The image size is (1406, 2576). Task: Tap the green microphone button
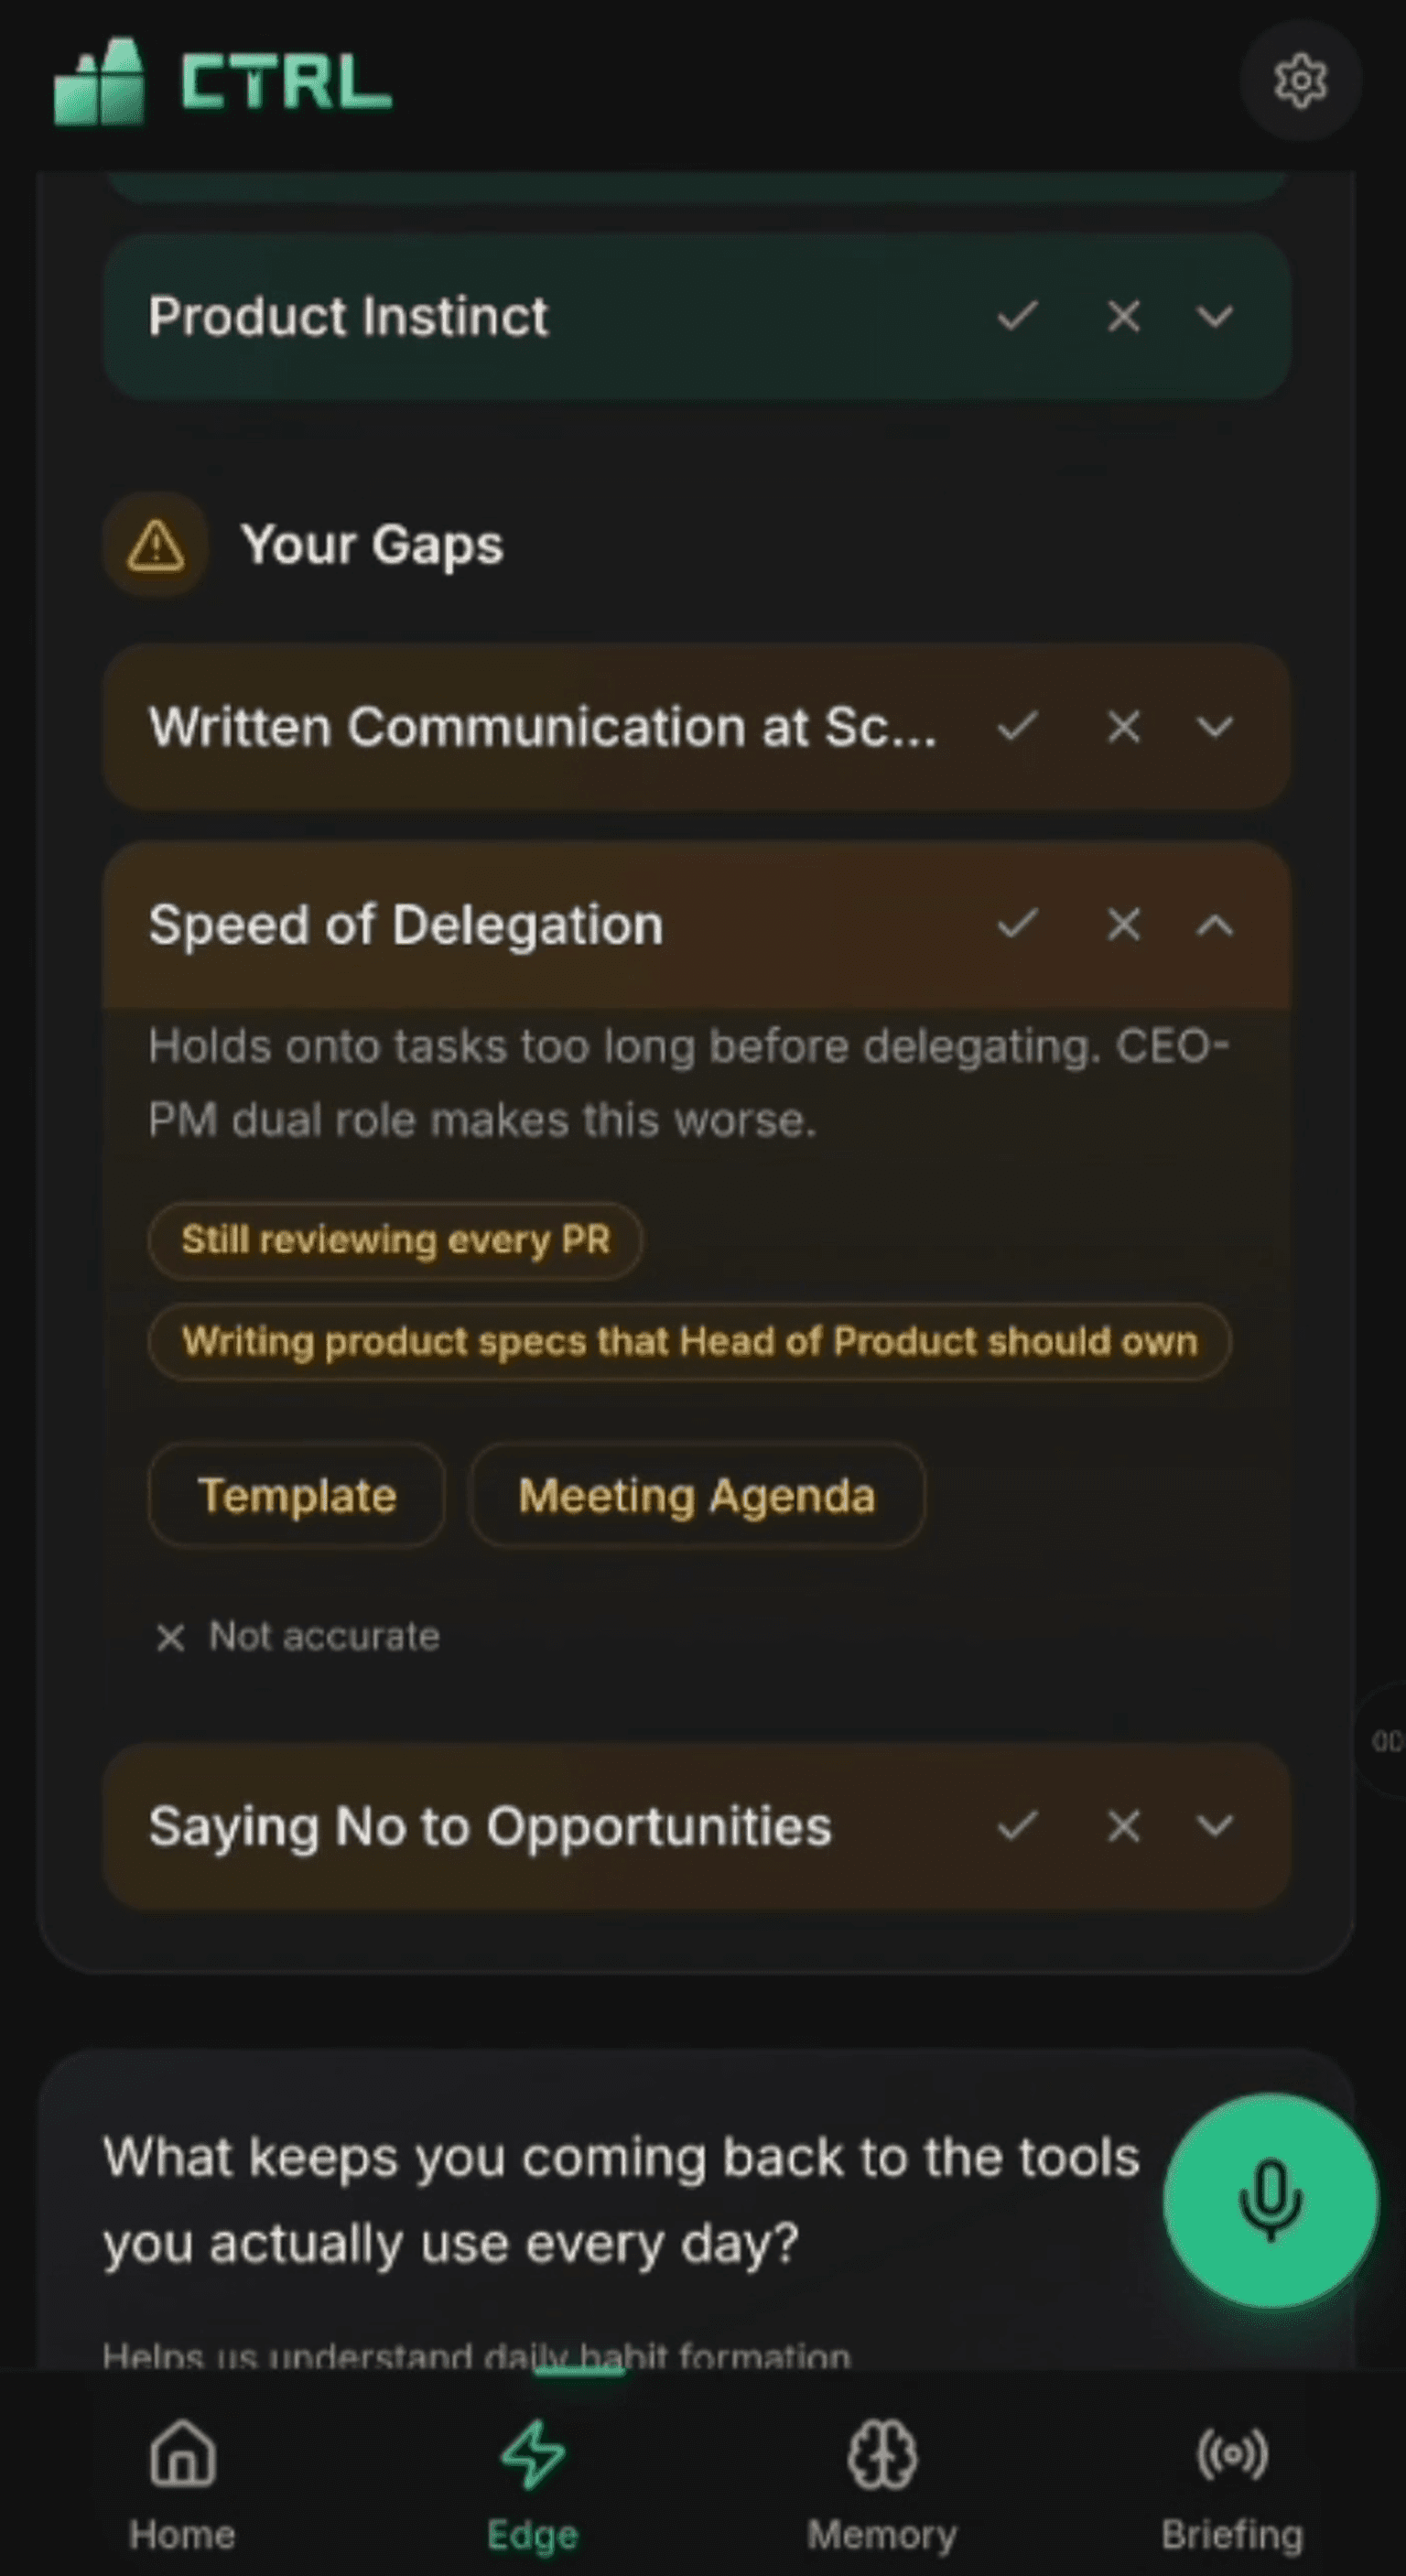1270,2199
